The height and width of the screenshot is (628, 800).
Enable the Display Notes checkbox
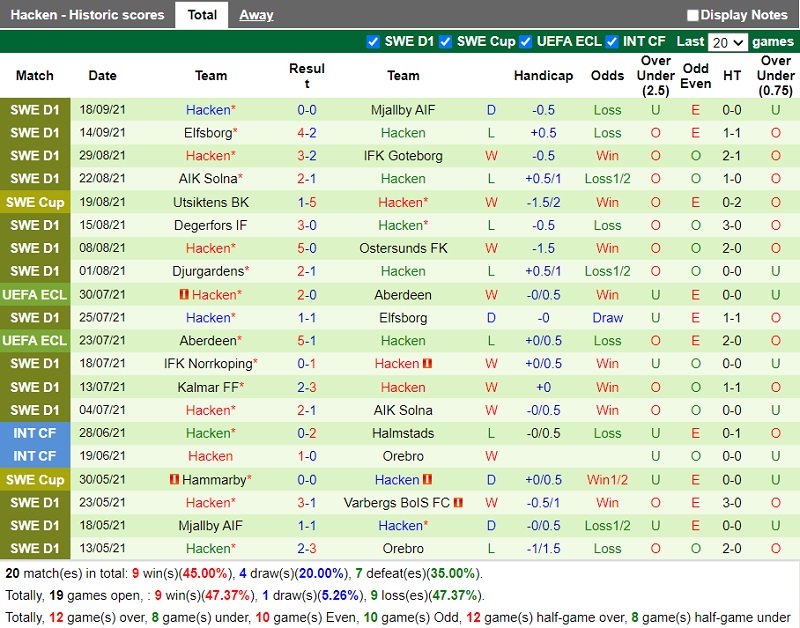pyautogui.click(x=692, y=15)
